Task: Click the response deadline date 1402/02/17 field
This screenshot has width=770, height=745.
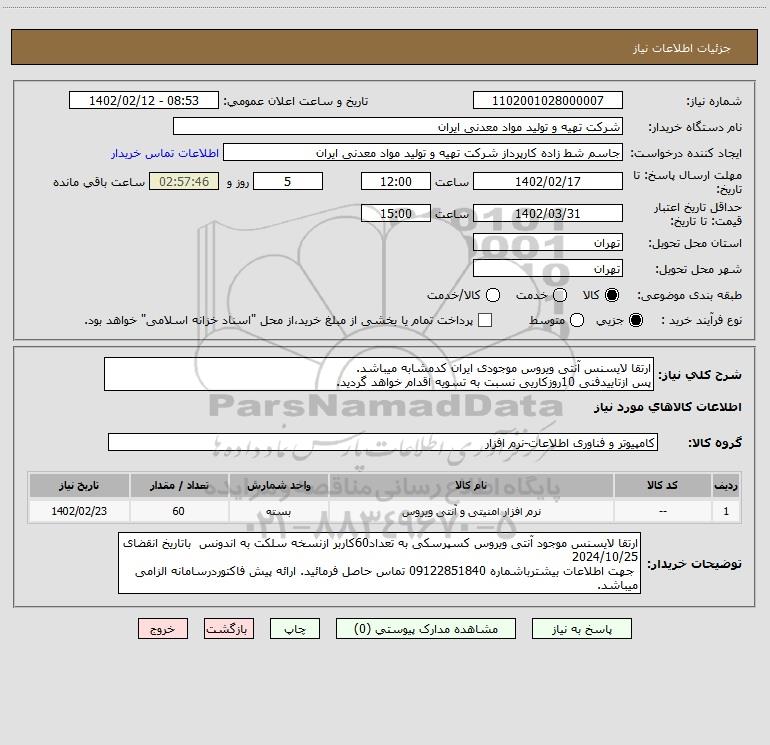Action: pos(548,181)
